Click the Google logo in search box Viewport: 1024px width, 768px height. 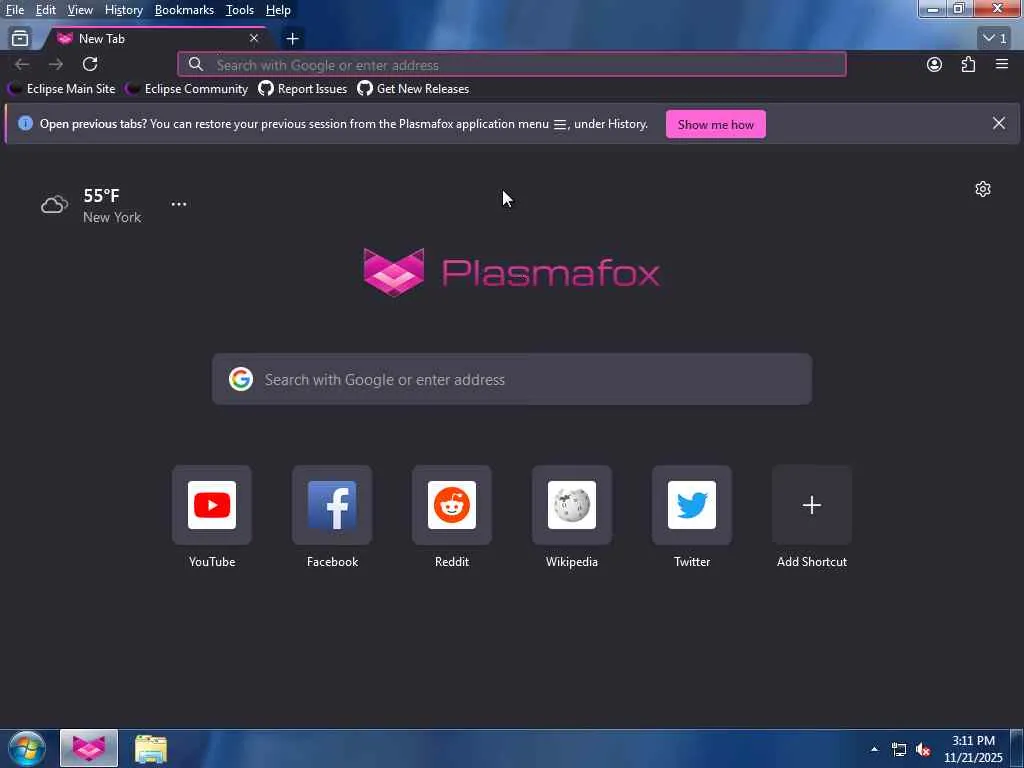click(241, 379)
